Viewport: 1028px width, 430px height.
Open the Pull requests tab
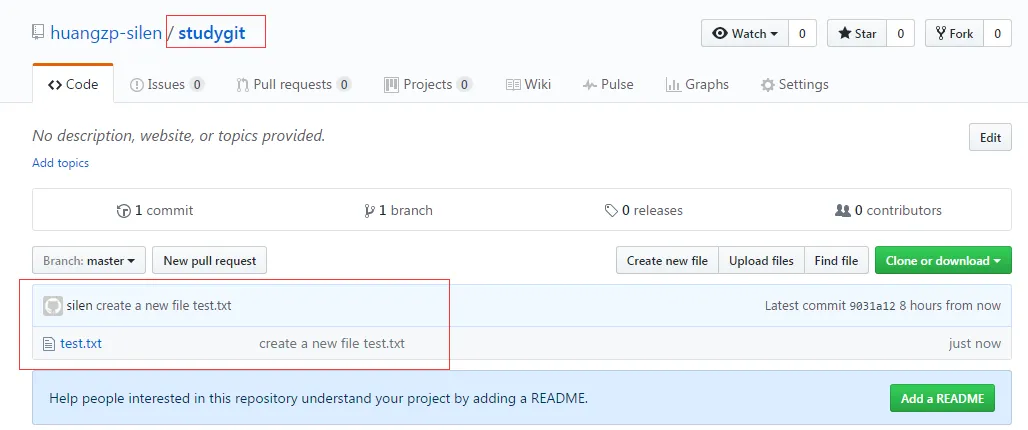tap(293, 85)
